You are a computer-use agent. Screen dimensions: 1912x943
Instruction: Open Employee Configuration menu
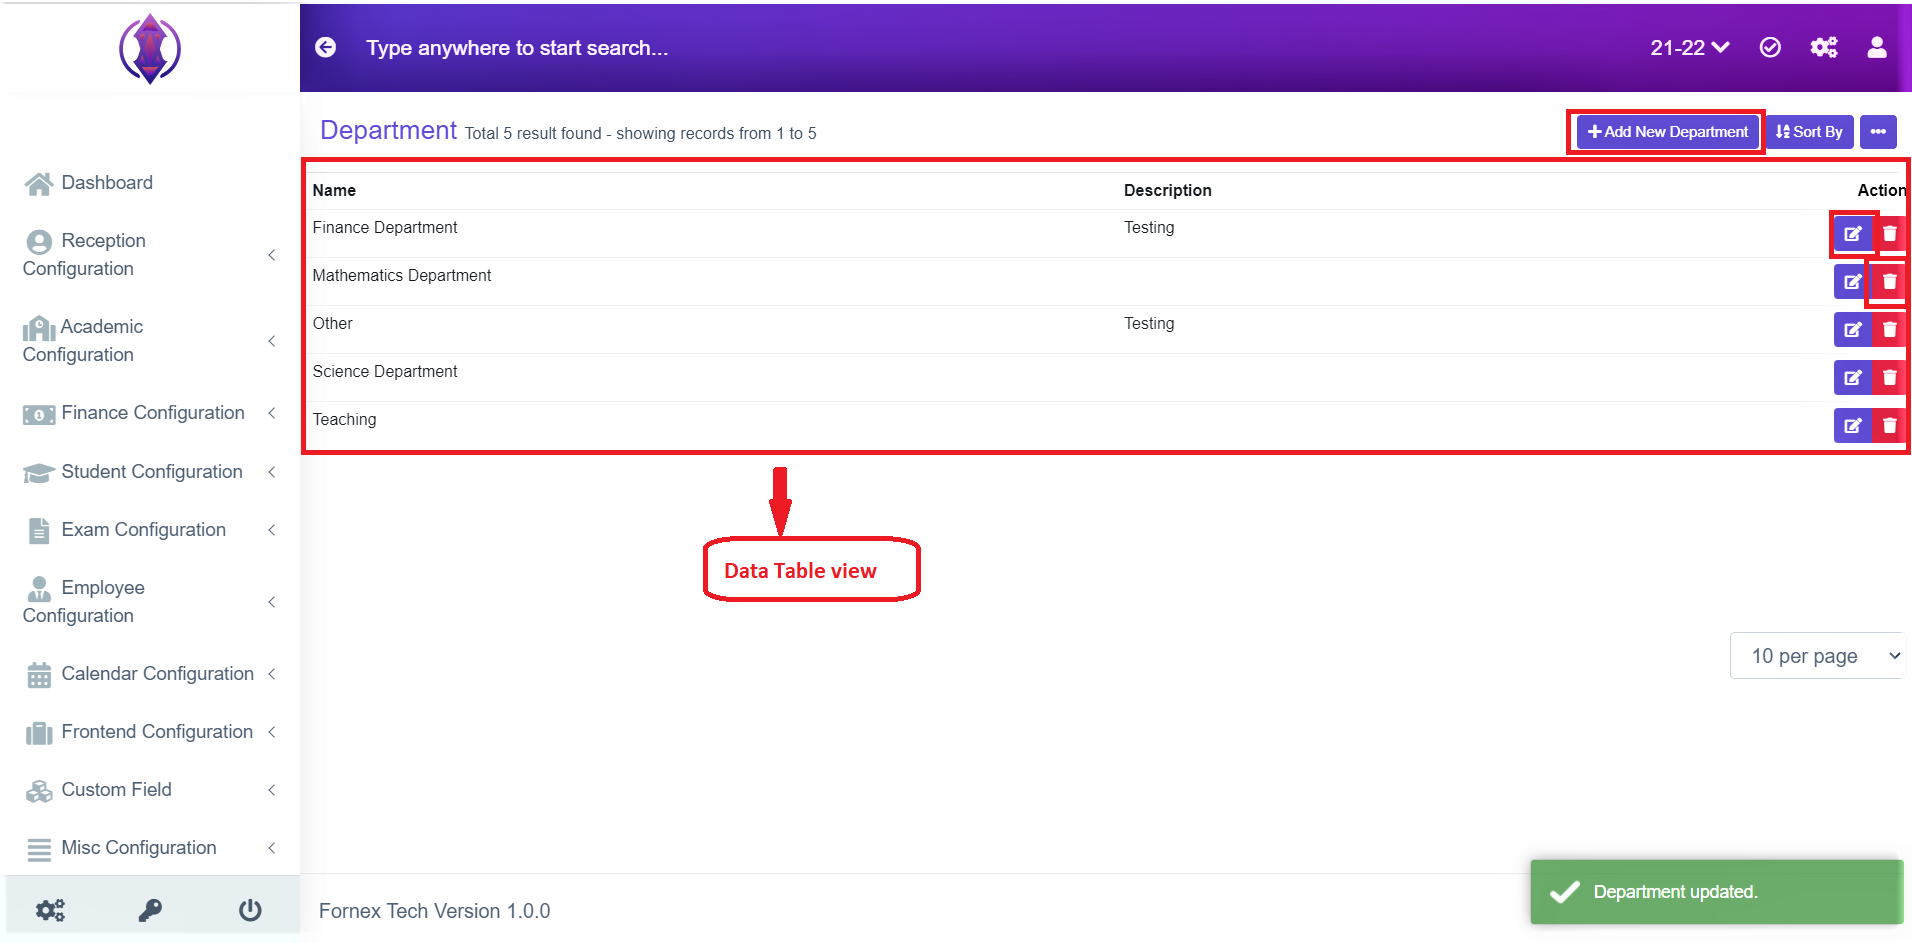150,602
